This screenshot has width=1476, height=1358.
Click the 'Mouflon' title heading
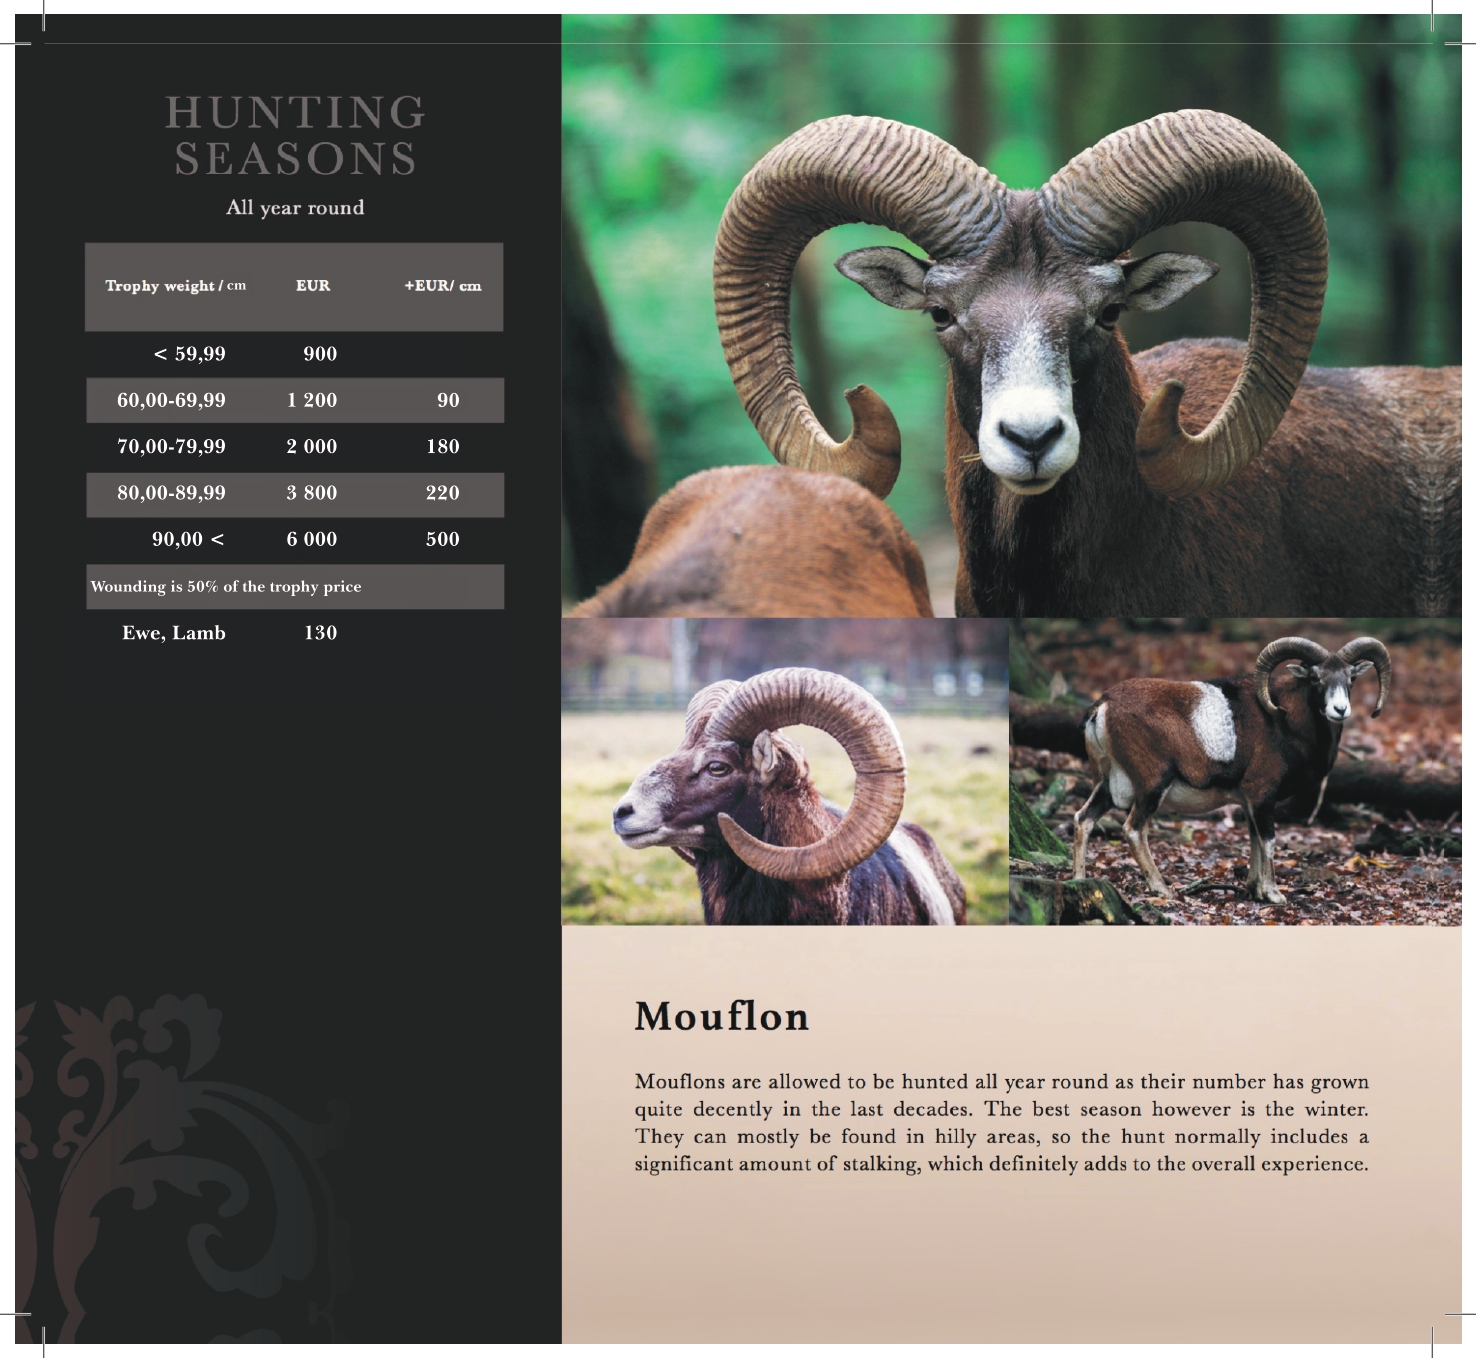(x=721, y=1017)
